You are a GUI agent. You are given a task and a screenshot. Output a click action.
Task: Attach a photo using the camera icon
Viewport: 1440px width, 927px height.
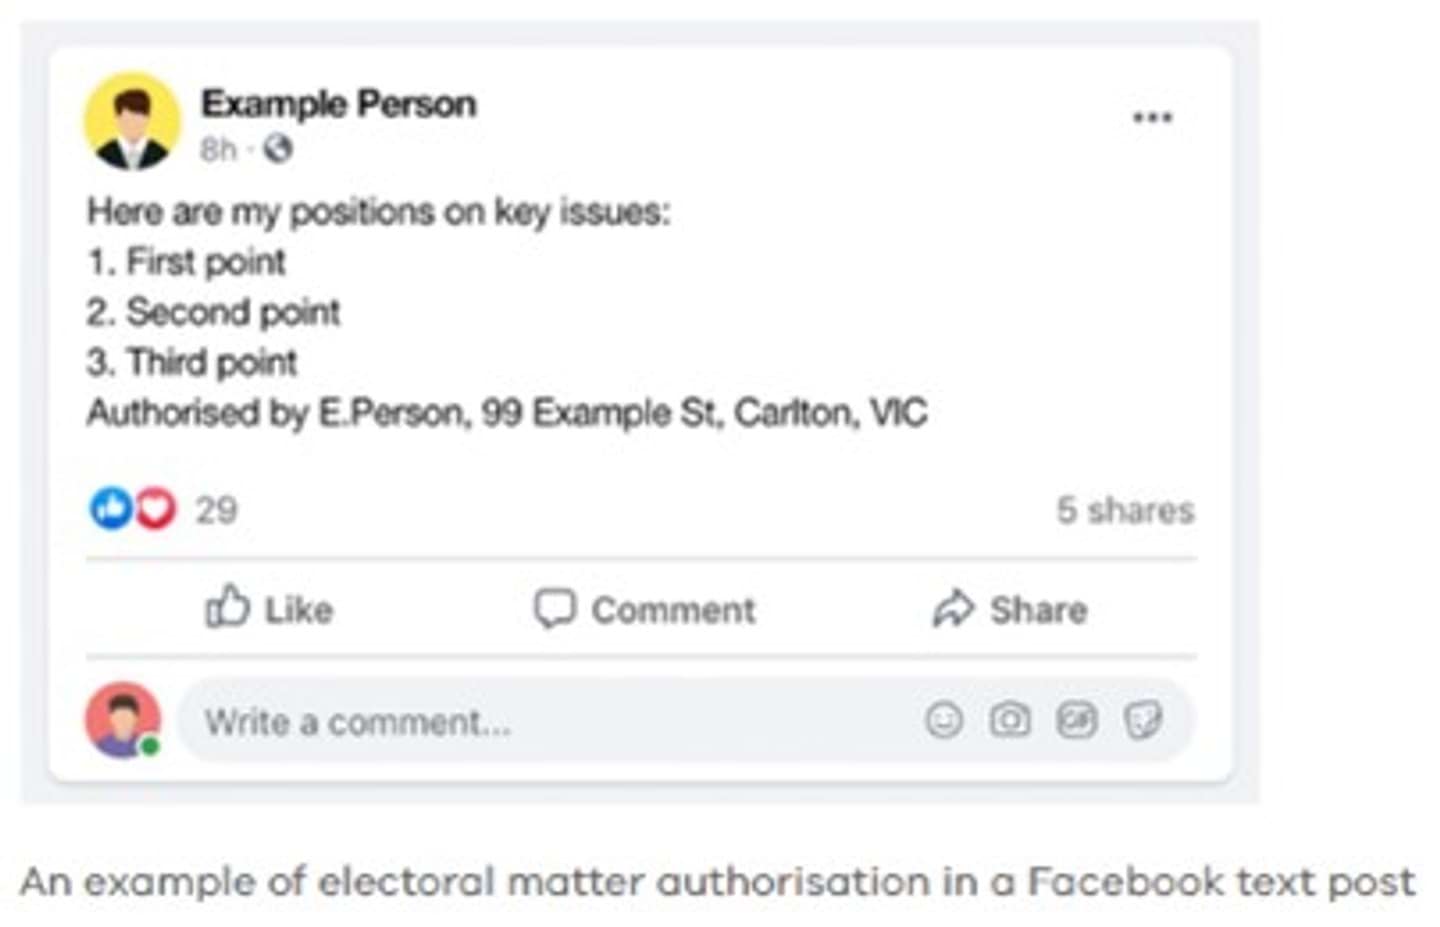click(1010, 720)
